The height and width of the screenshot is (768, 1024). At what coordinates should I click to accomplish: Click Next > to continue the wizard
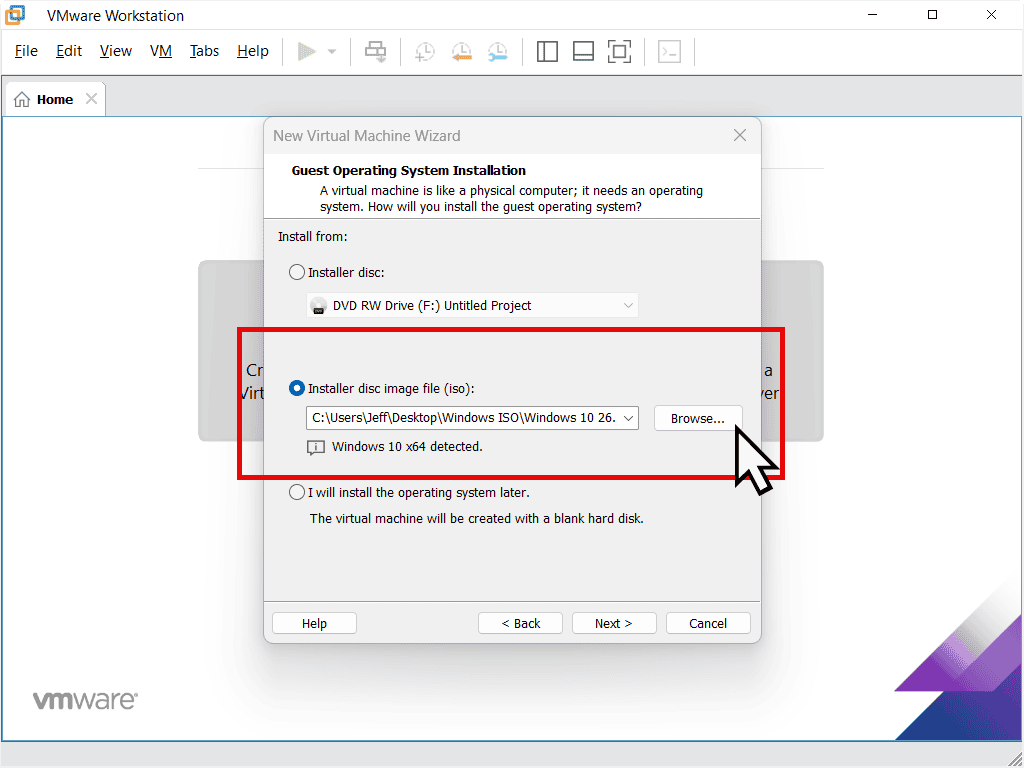(613, 623)
